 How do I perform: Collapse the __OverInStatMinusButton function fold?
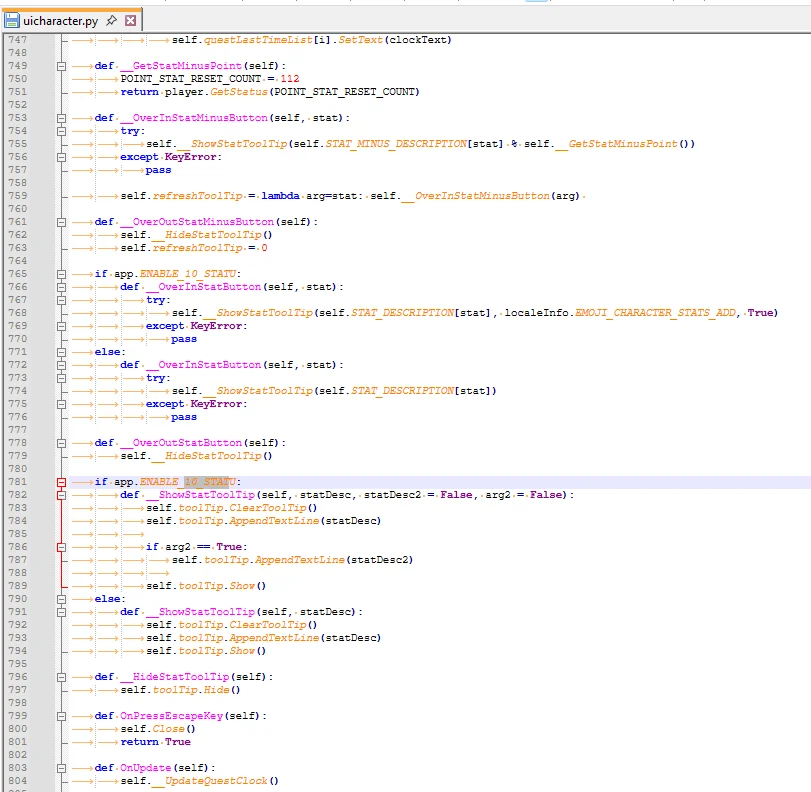[x=62, y=118]
